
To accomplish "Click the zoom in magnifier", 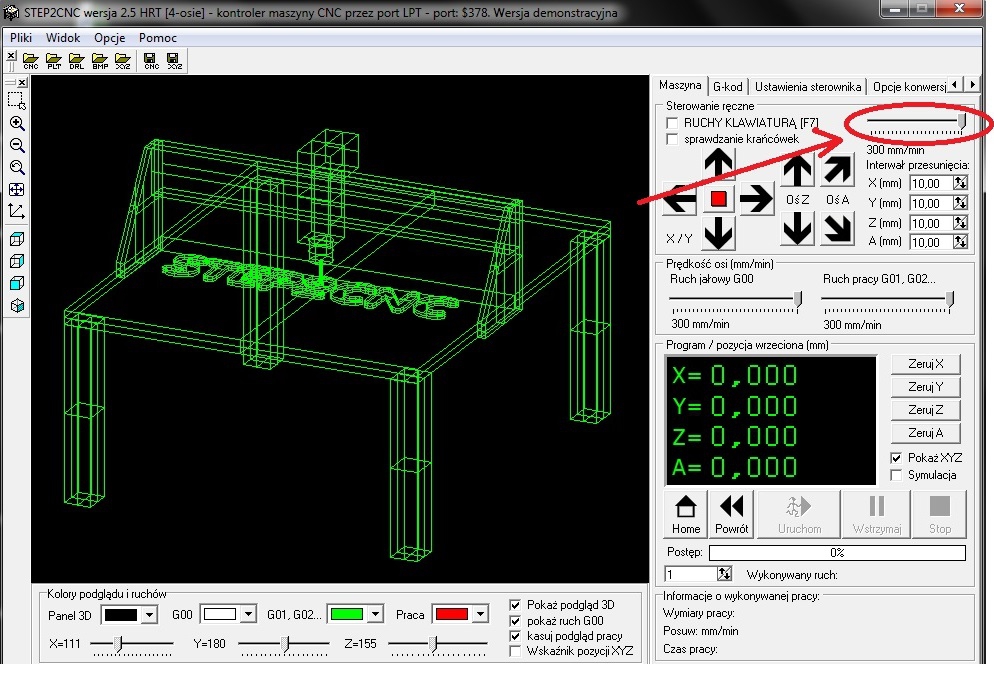I will point(16,123).
